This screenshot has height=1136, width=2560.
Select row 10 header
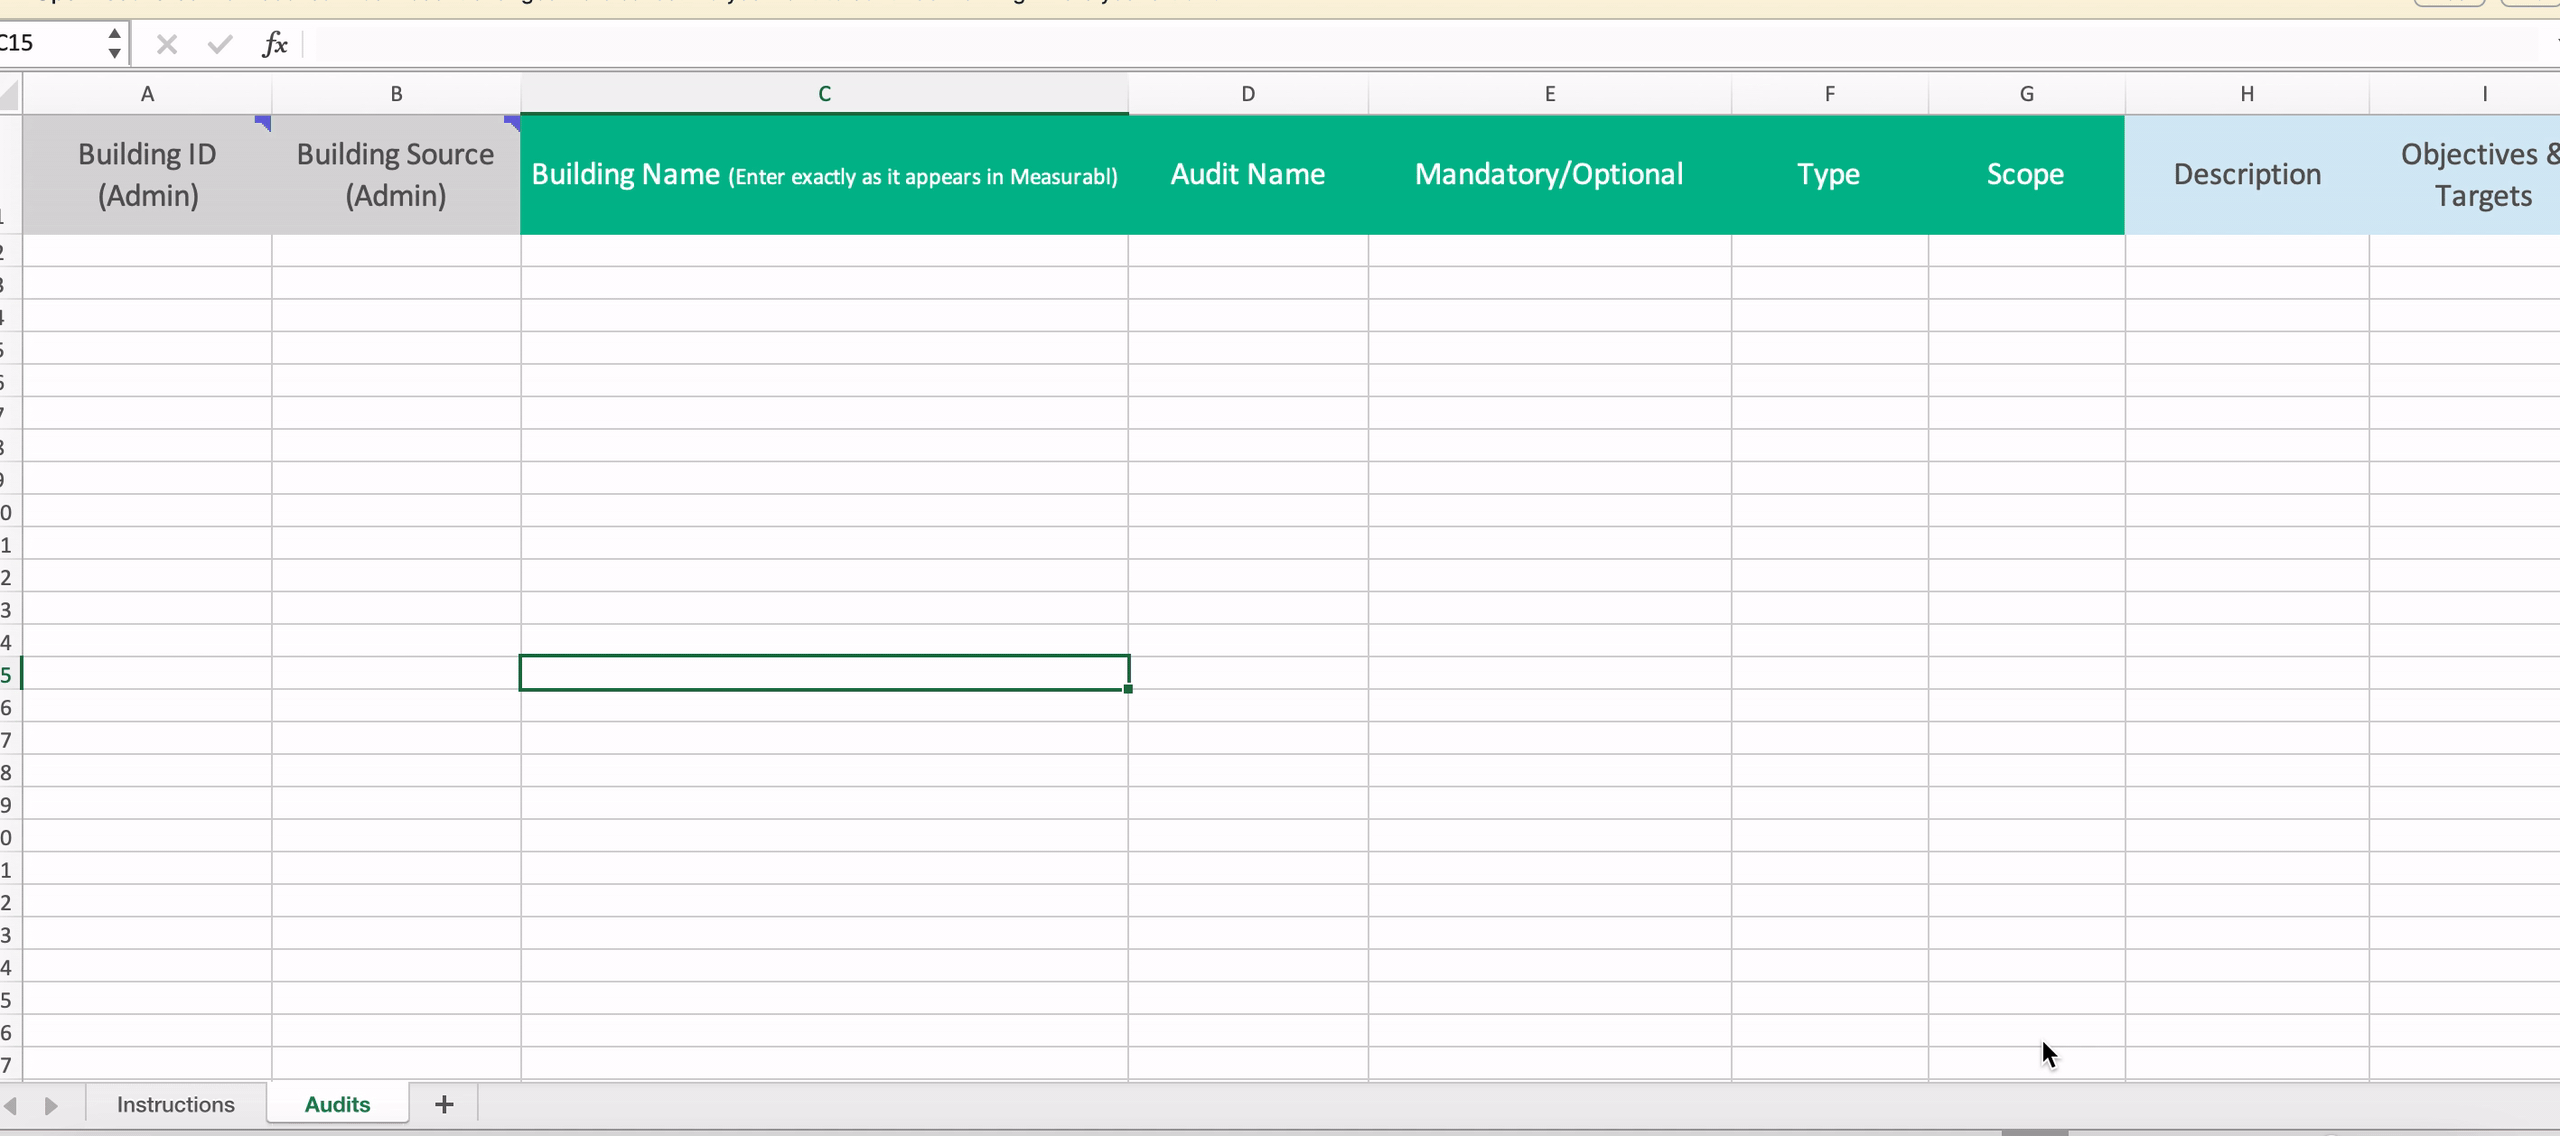(x=10, y=512)
